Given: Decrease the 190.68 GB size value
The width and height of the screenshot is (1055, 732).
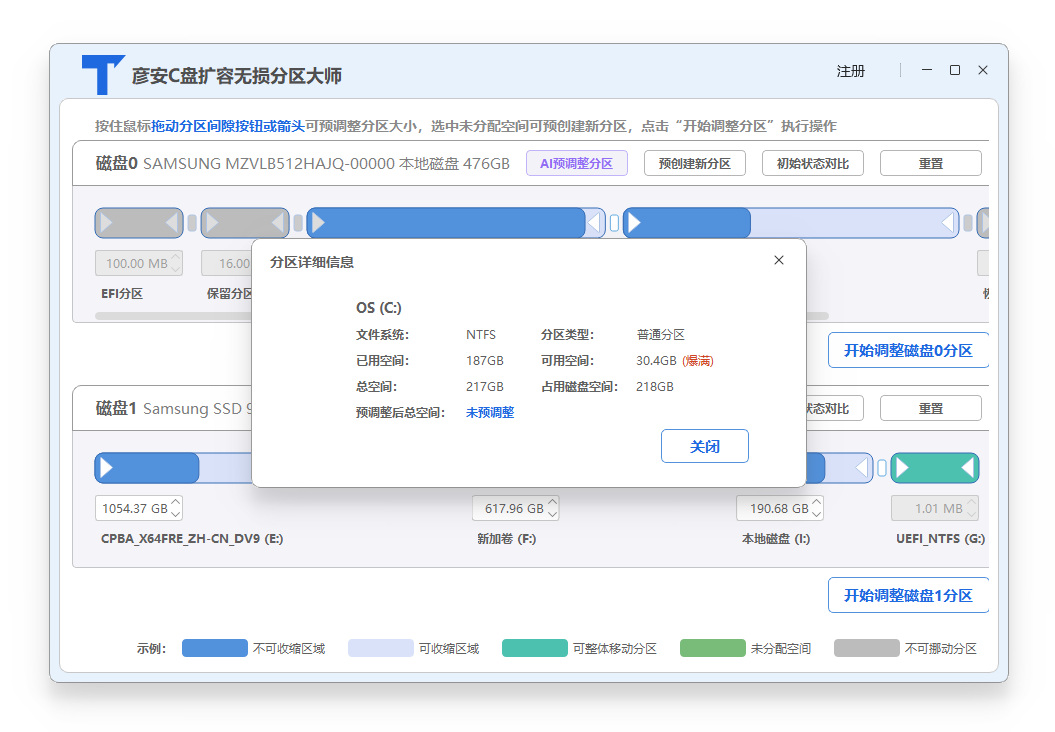Looking at the screenshot, I should (817, 513).
